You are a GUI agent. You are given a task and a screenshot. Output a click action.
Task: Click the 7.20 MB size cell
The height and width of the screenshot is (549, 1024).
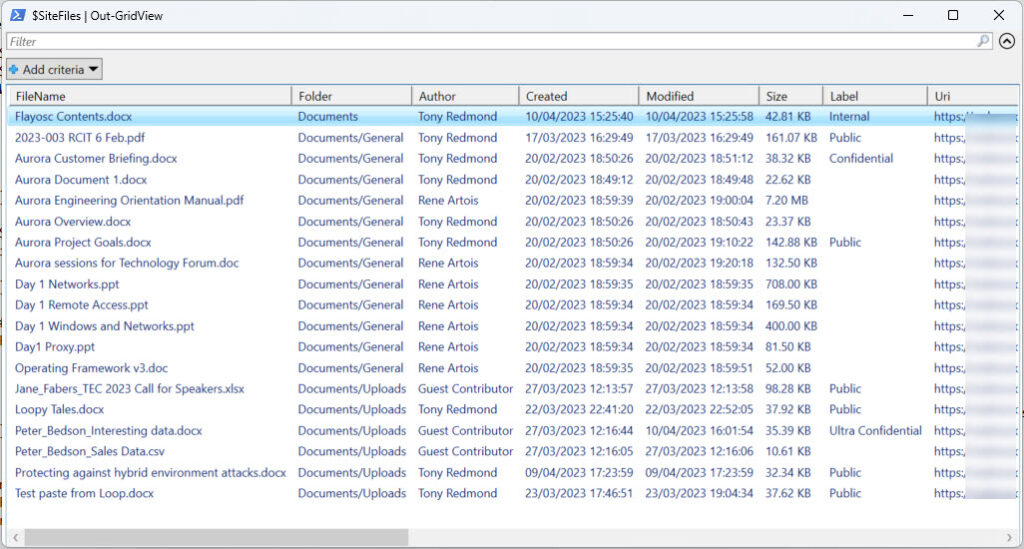point(786,200)
